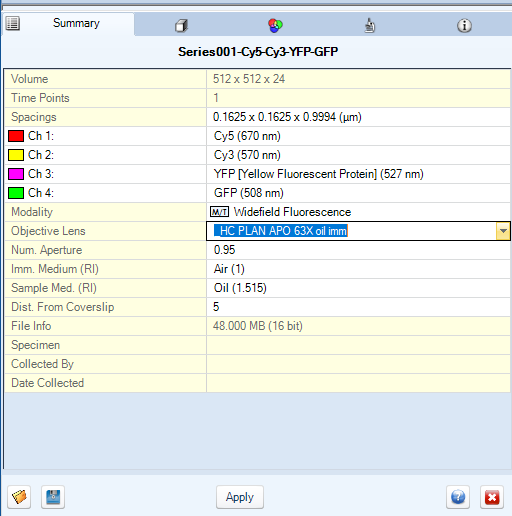
Task: Click the save floppy disk icon
Action: point(53,497)
